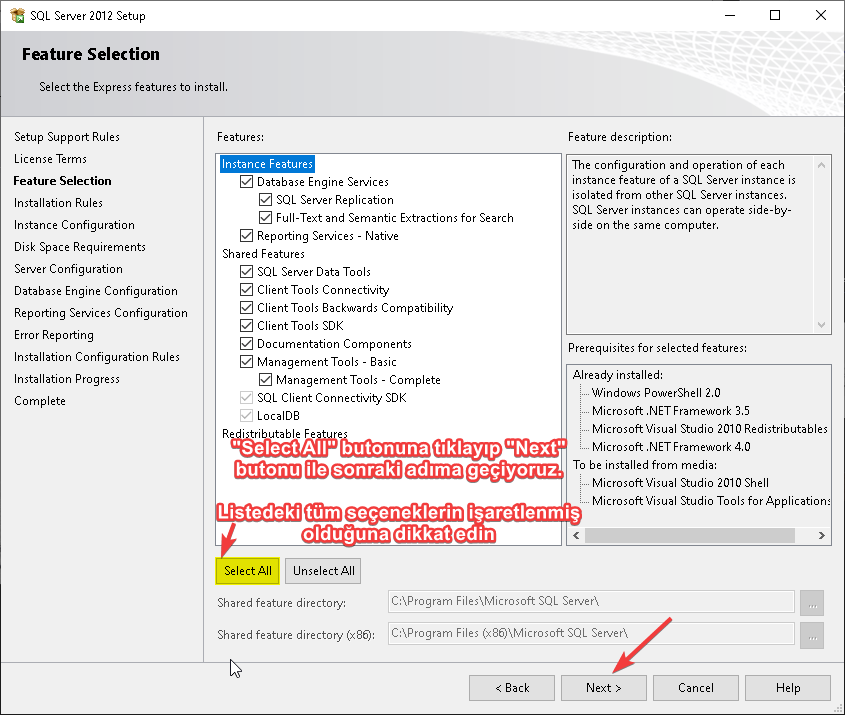The width and height of the screenshot is (845, 715).
Task: Open the Installation Rules step in sidebar
Action: click(58, 203)
